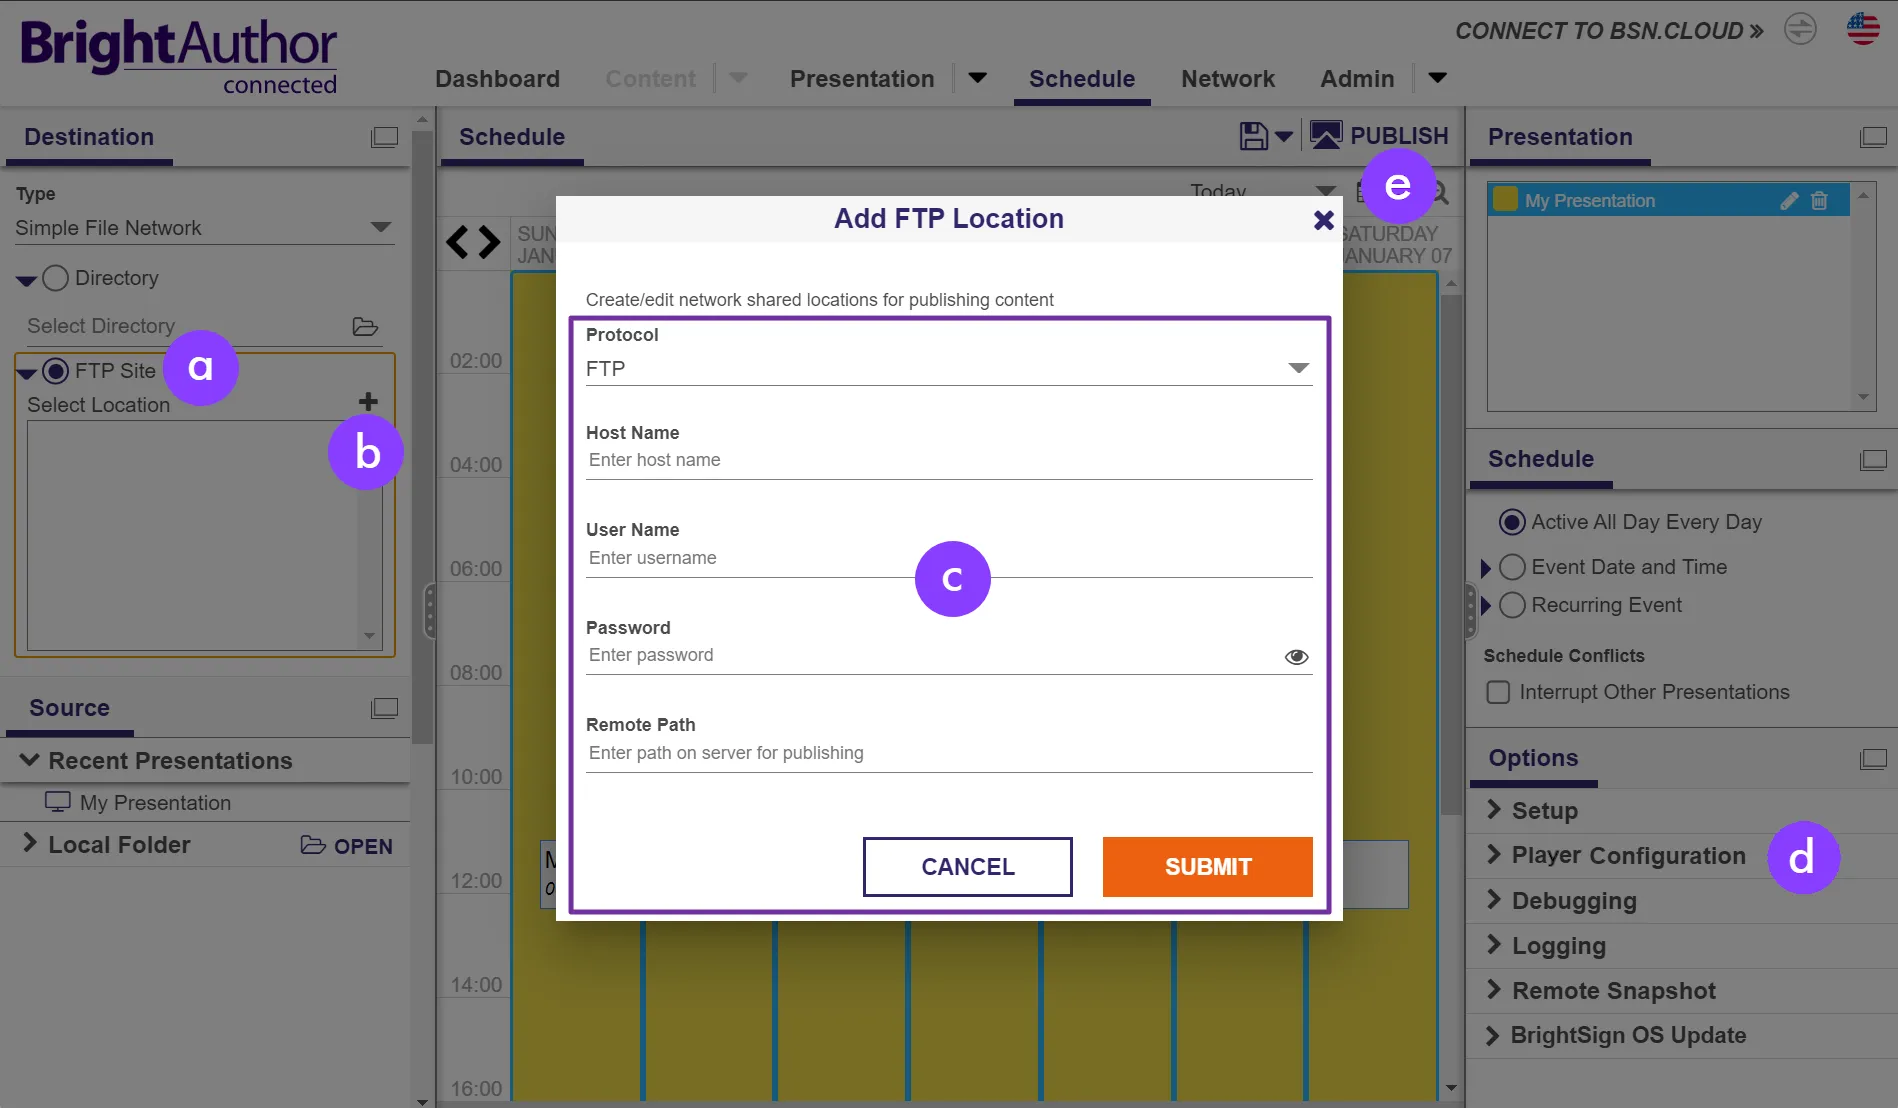
Task: Click the PUBLISH button
Action: pyautogui.click(x=1379, y=136)
